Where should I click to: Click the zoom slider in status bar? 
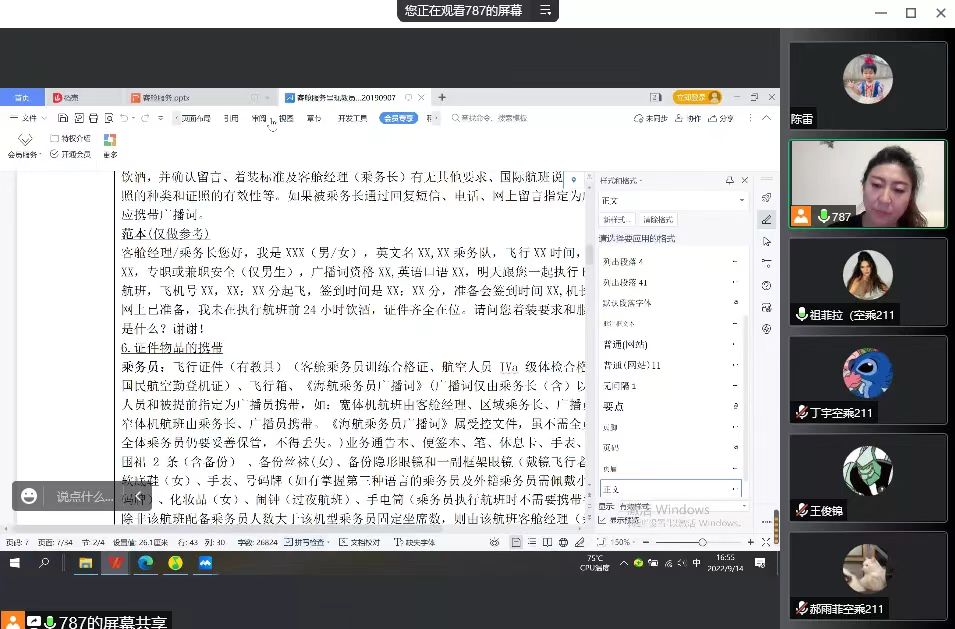pyautogui.click(x=702, y=542)
